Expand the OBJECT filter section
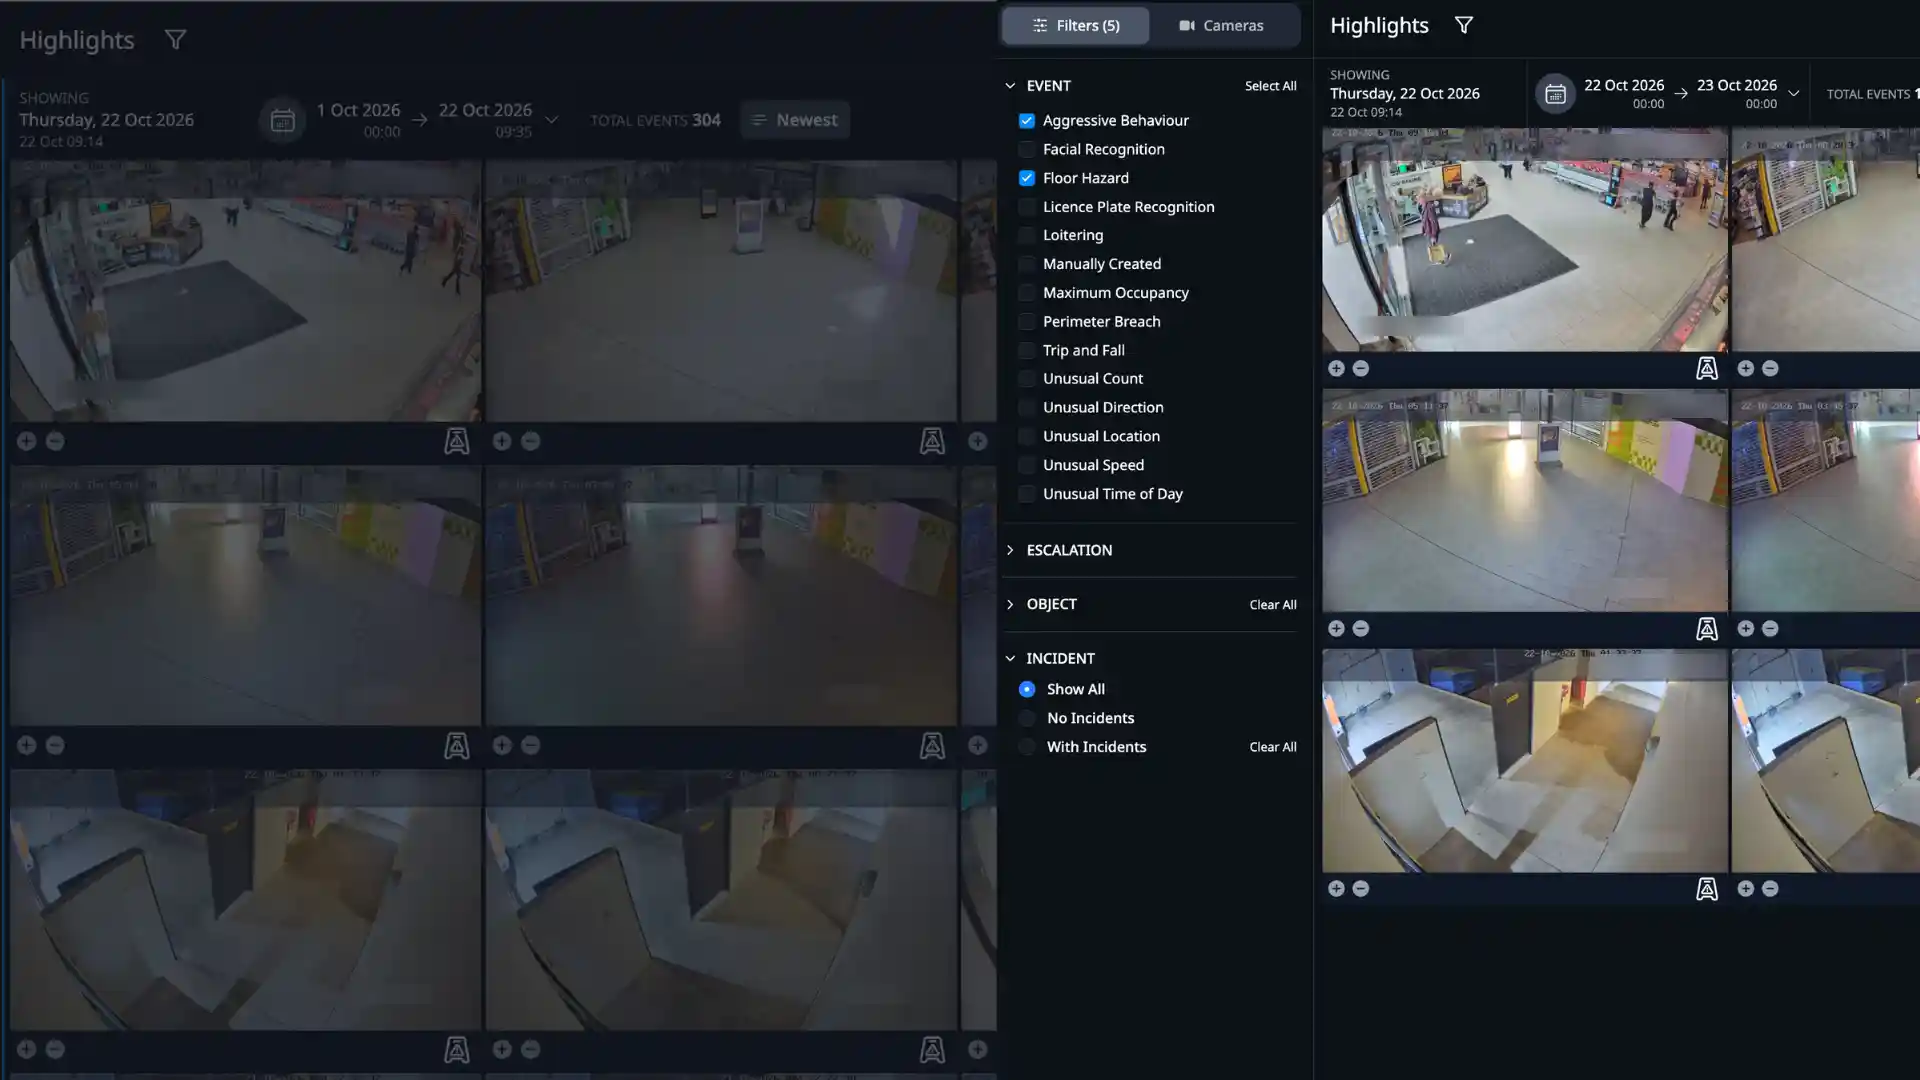1920x1080 pixels. pyautogui.click(x=1010, y=604)
